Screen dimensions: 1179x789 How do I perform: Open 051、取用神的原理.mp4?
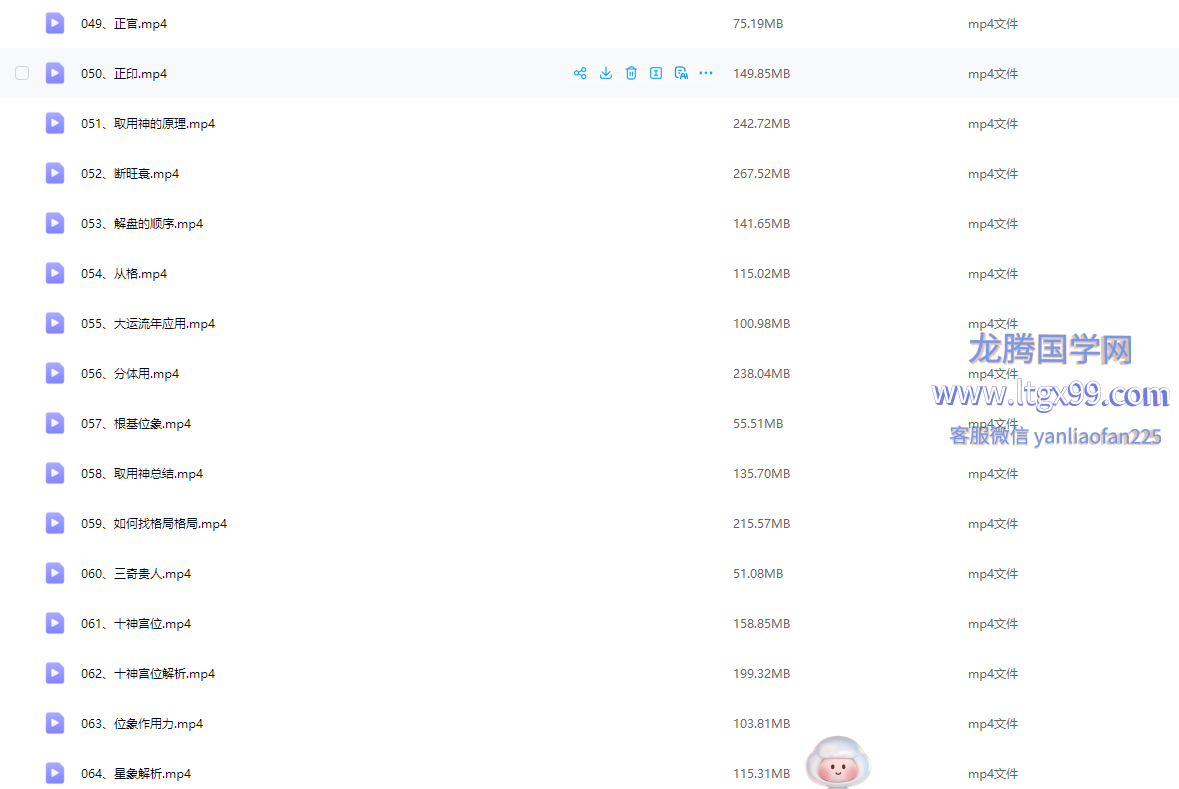pyautogui.click(x=148, y=124)
